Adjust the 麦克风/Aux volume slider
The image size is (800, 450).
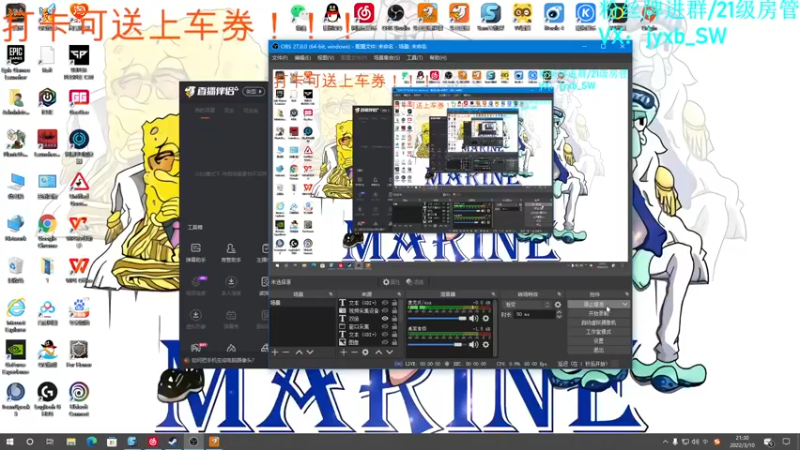[437, 318]
